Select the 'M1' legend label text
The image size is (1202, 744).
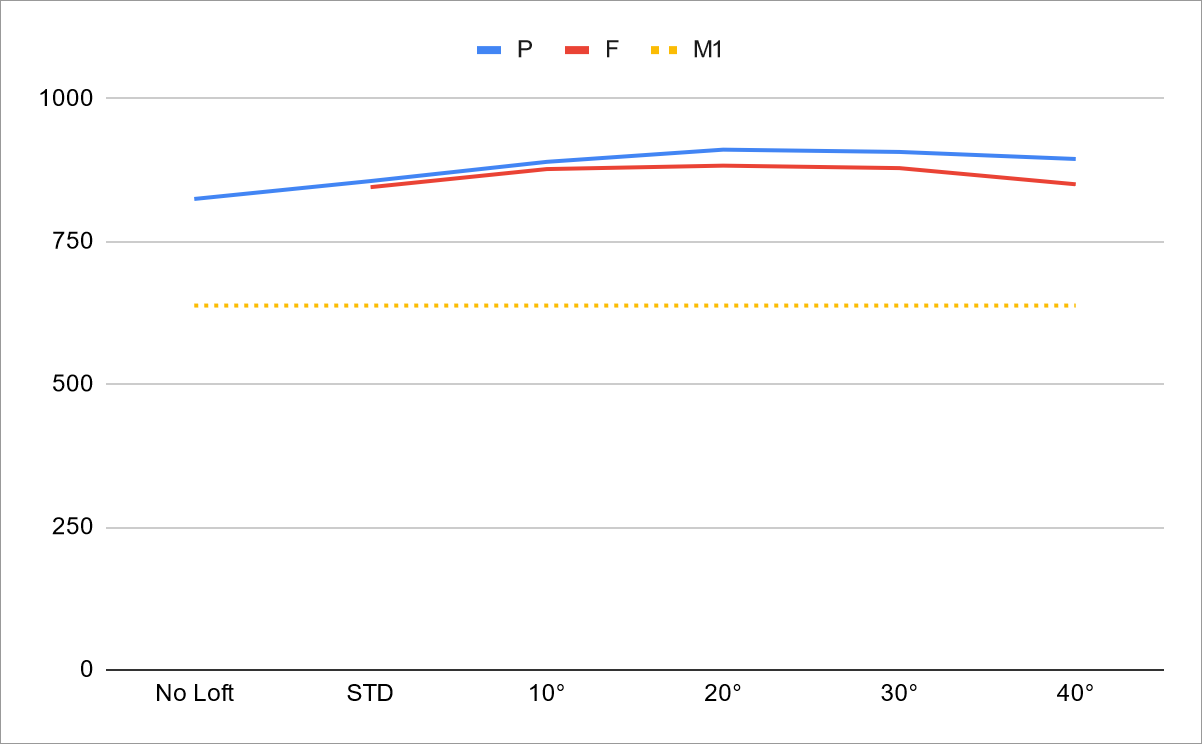coord(707,49)
